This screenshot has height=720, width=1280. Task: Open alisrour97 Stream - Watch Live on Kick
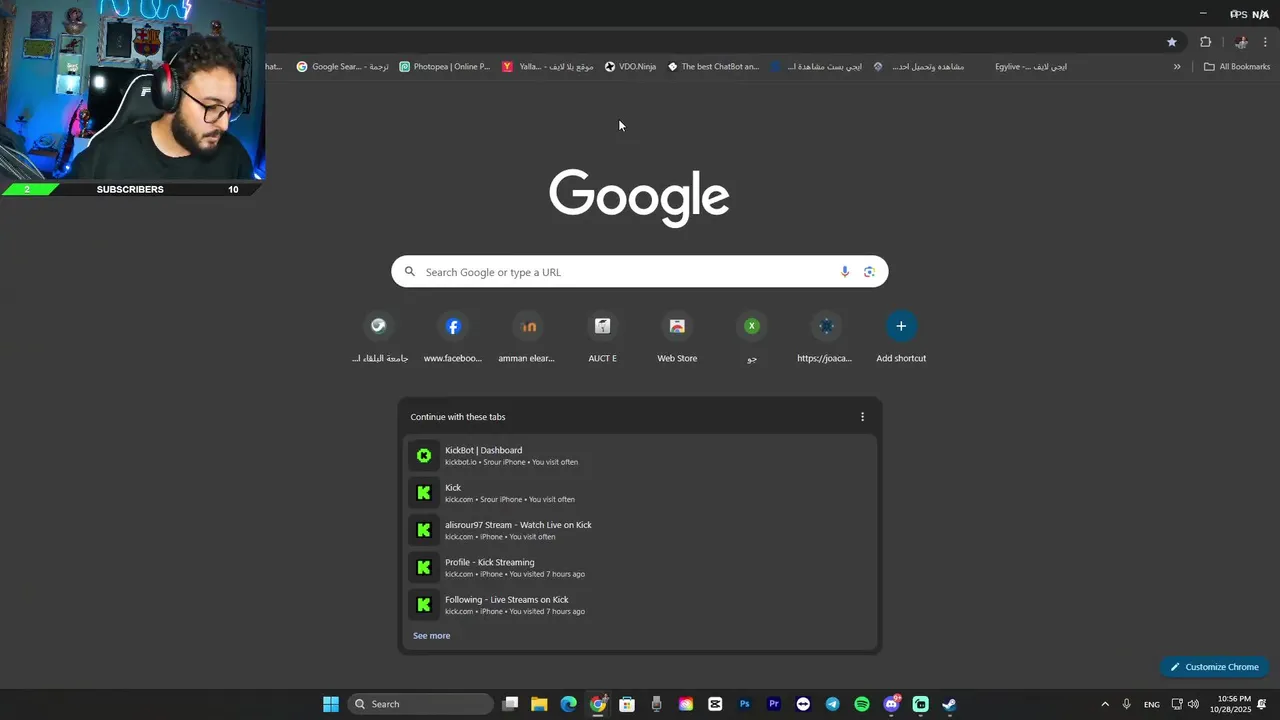click(x=640, y=530)
